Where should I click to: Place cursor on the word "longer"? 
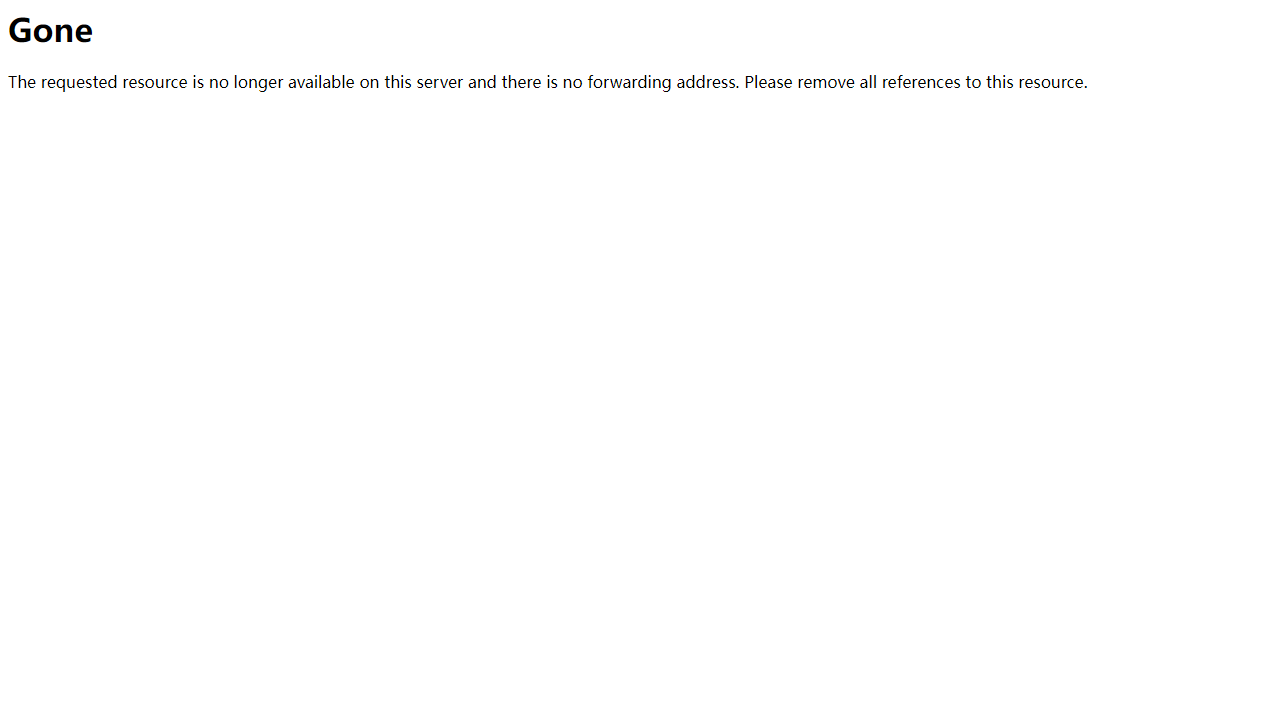(x=259, y=82)
